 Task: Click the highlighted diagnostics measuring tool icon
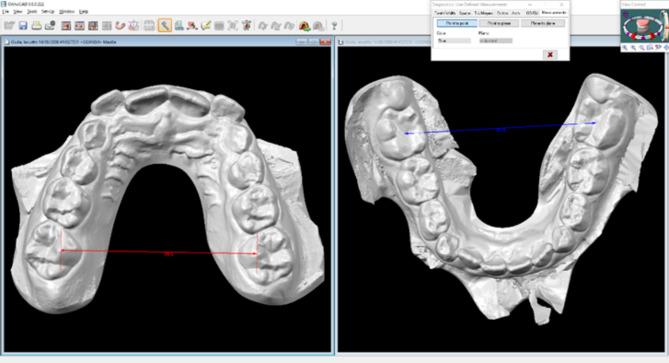point(164,26)
